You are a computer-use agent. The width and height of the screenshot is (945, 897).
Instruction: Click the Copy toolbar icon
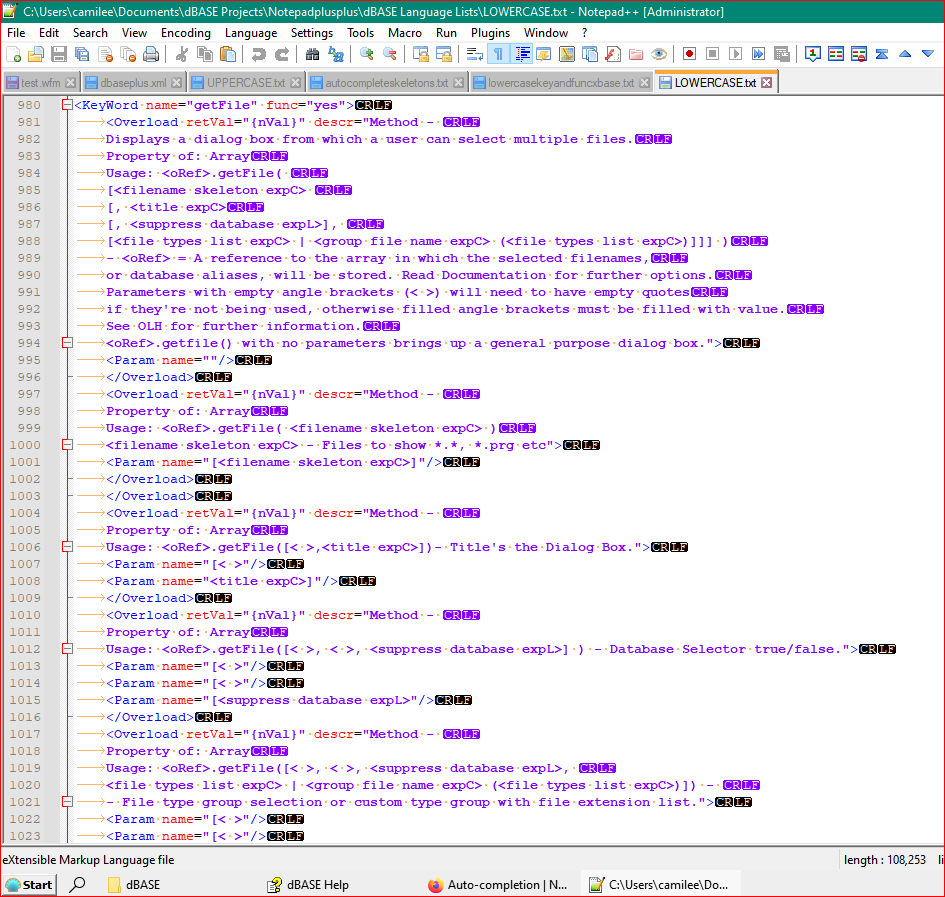tap(205, 55)
